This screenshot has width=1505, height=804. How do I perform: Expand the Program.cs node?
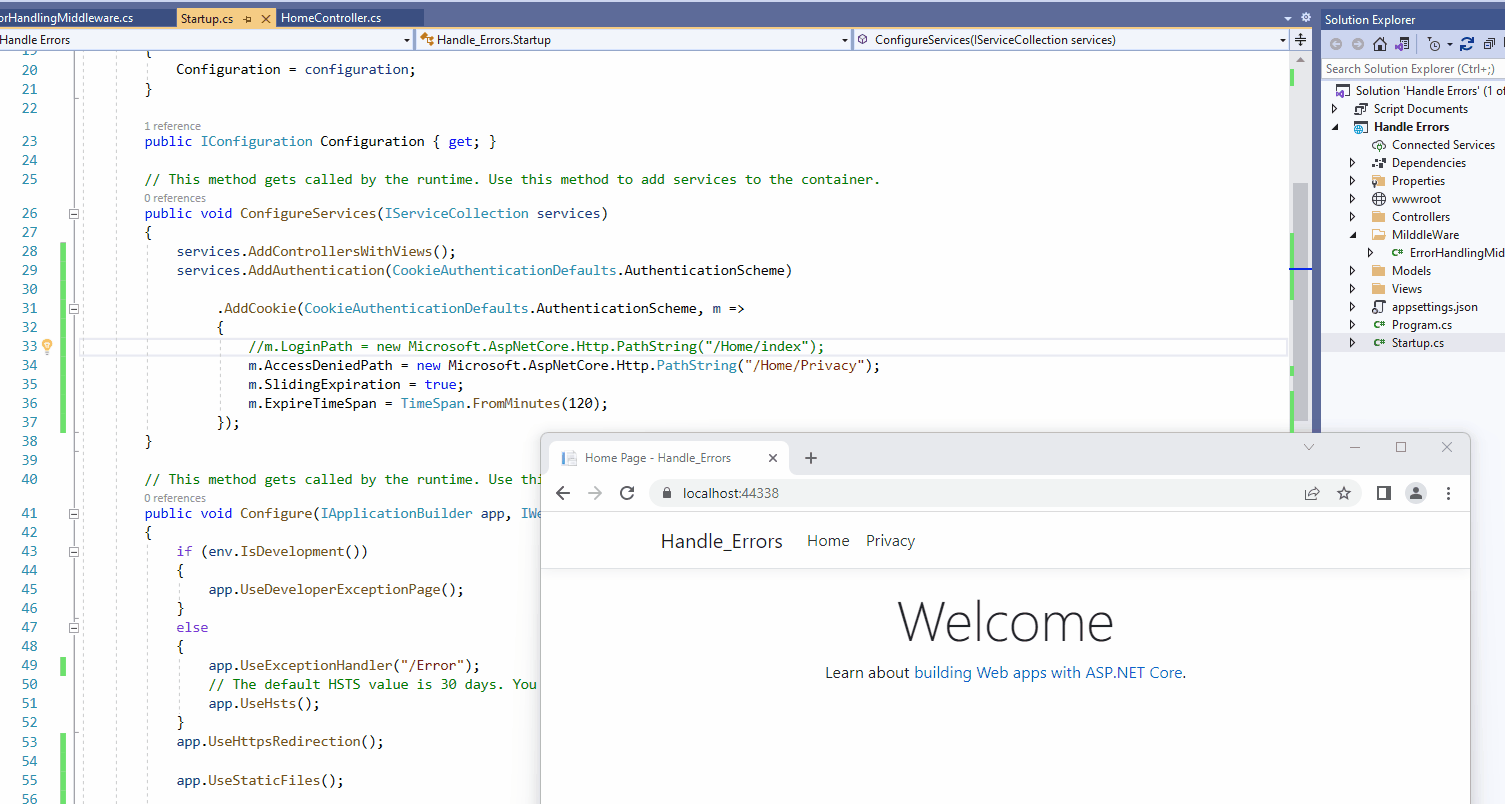point(1353,325)
